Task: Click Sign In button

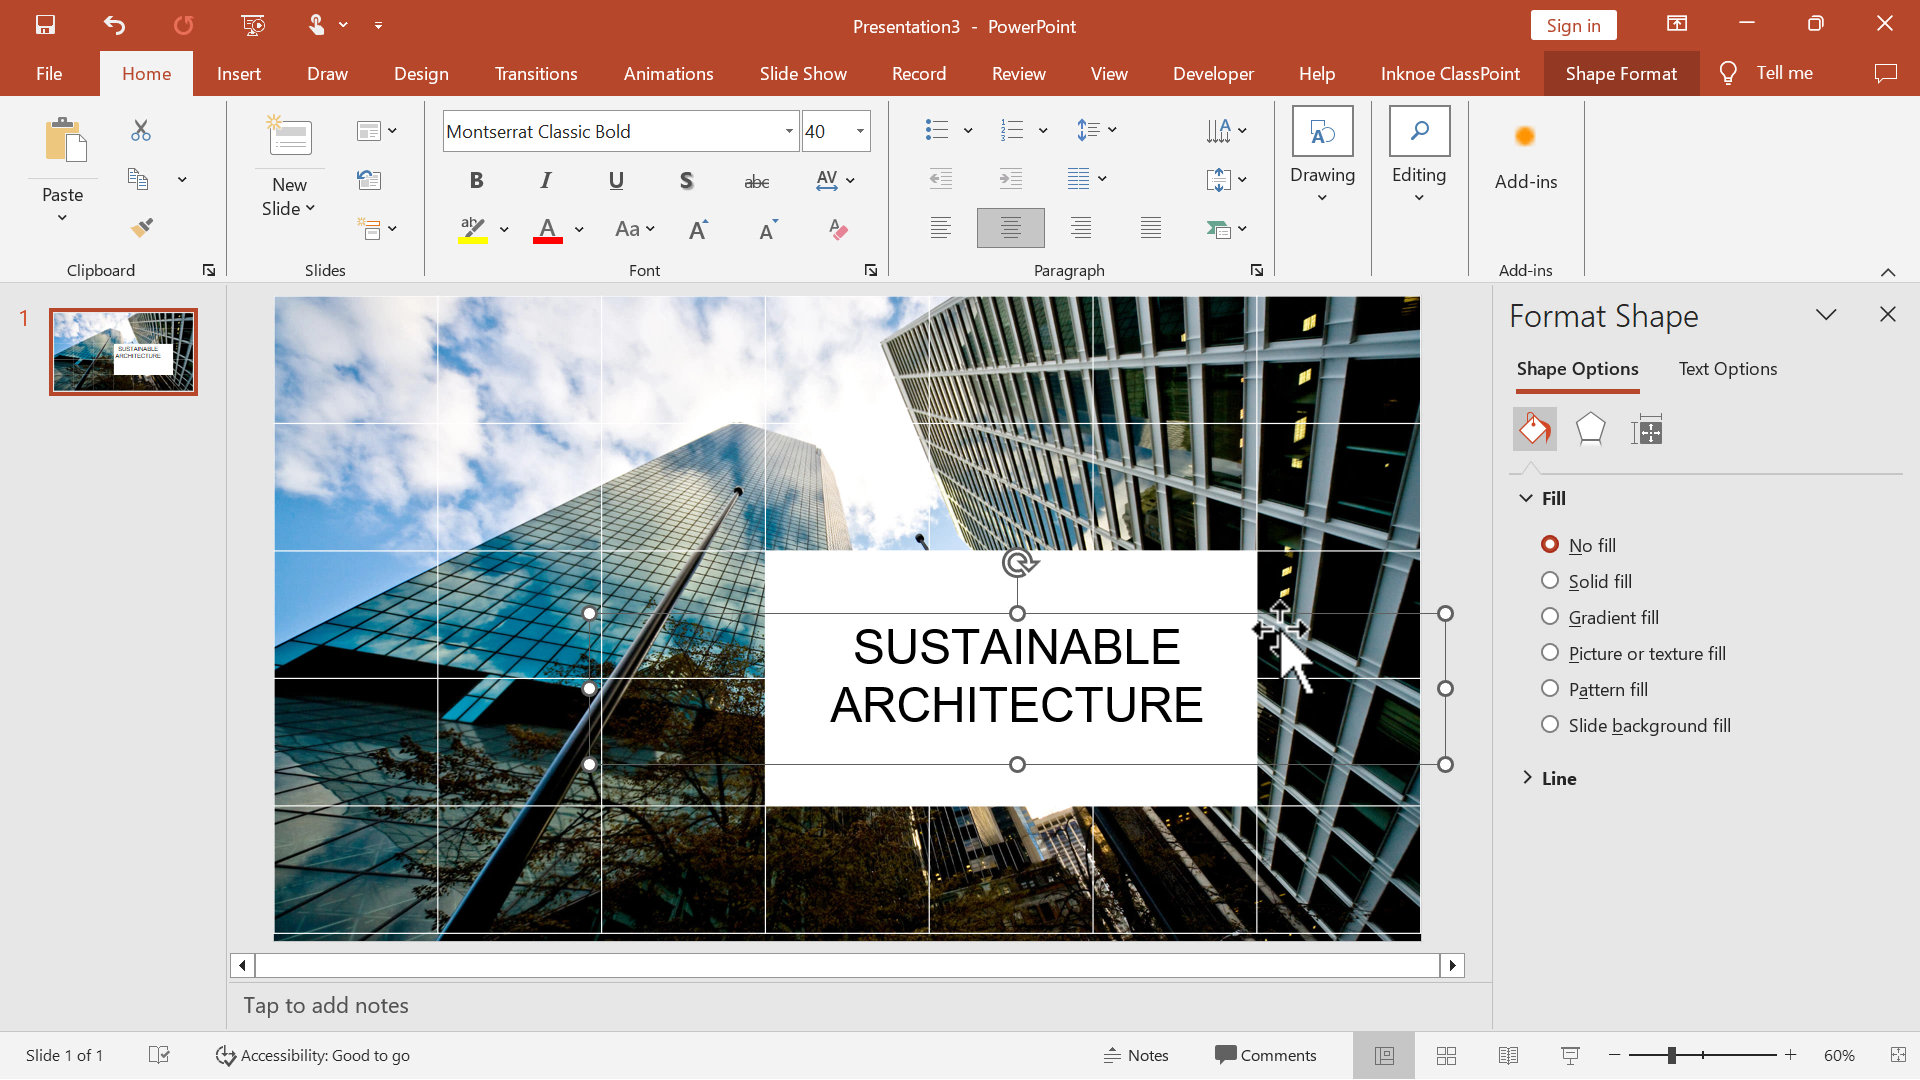Action: tap(1573, 24)
